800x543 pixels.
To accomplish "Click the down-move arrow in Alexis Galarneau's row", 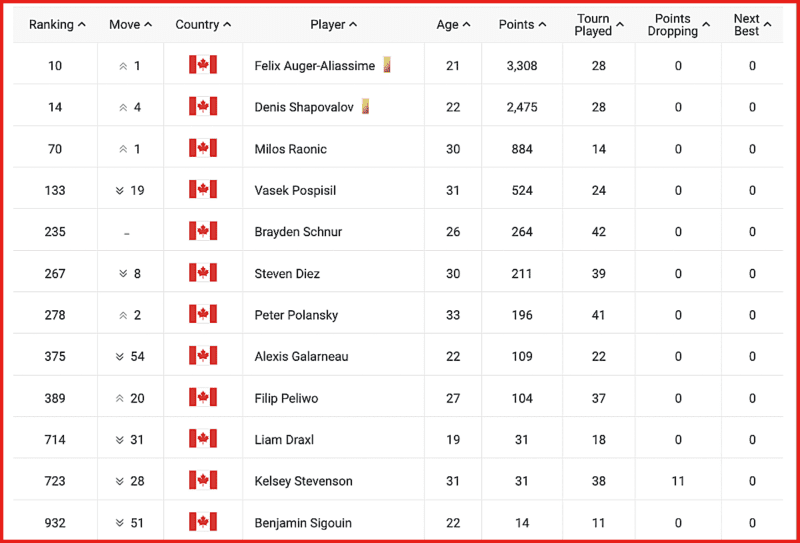I will (120, 356).
